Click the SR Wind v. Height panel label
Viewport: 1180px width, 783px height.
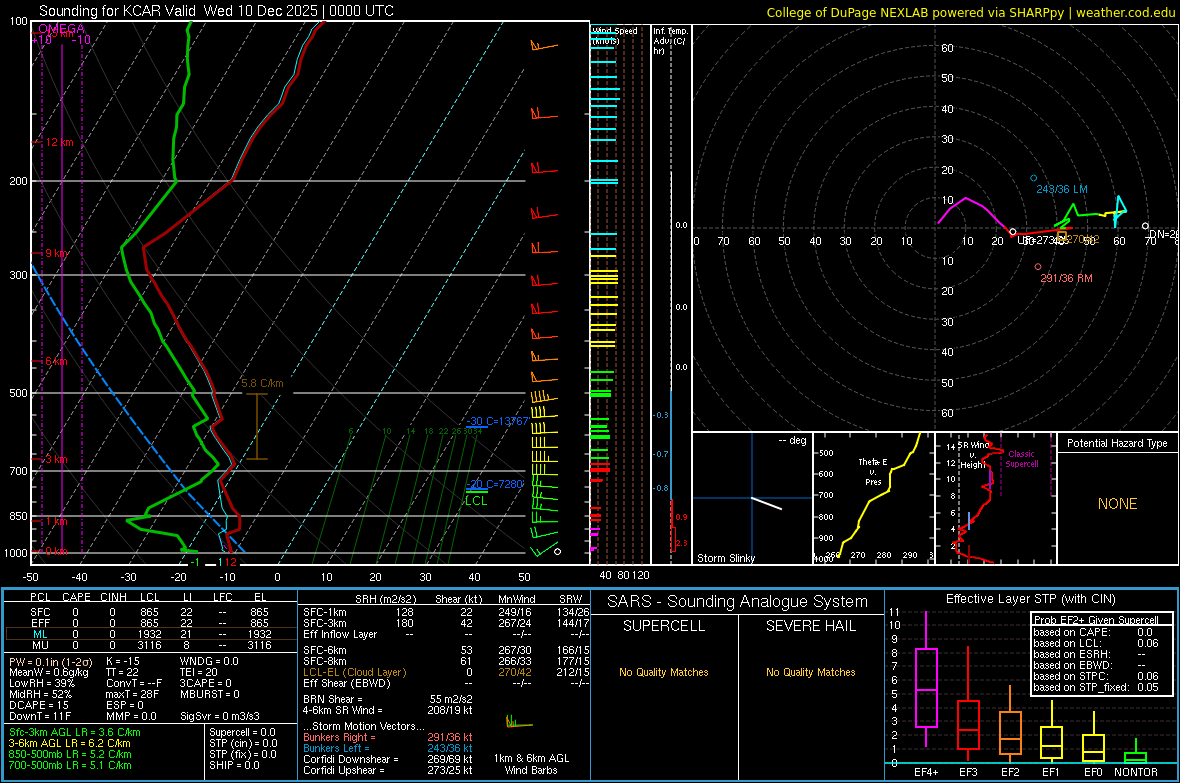click(975, 455)
